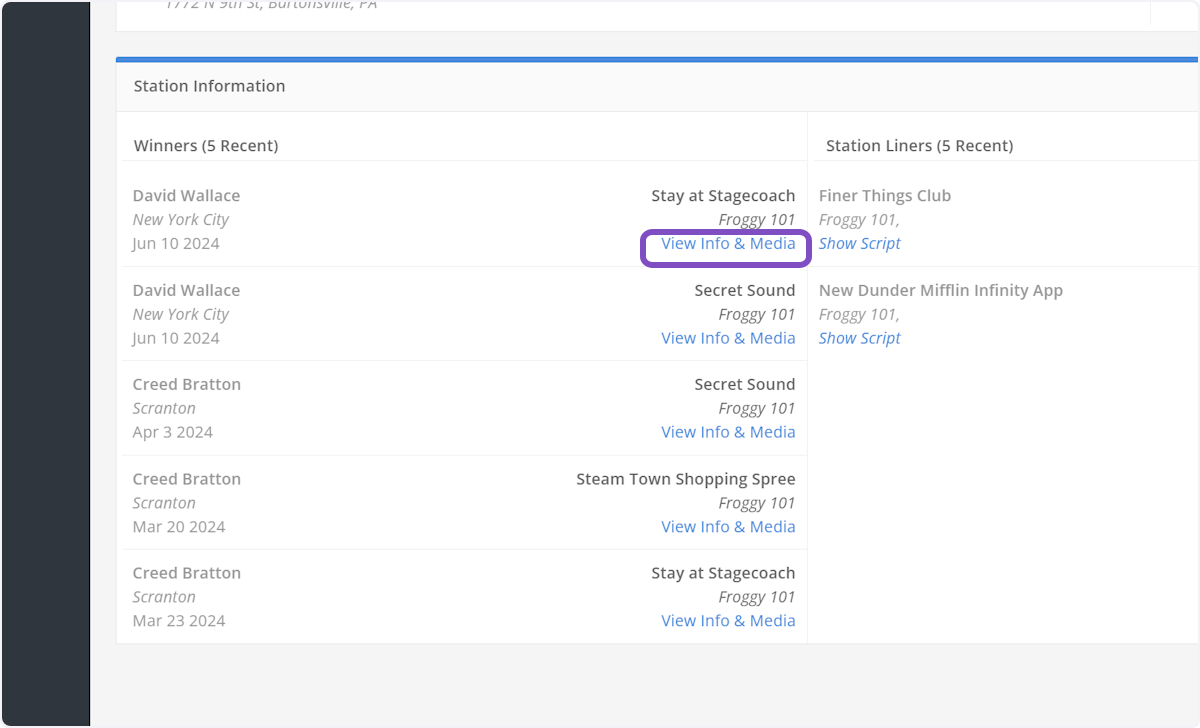Select David Wallace in the second winner row

(x=186, y=291)
